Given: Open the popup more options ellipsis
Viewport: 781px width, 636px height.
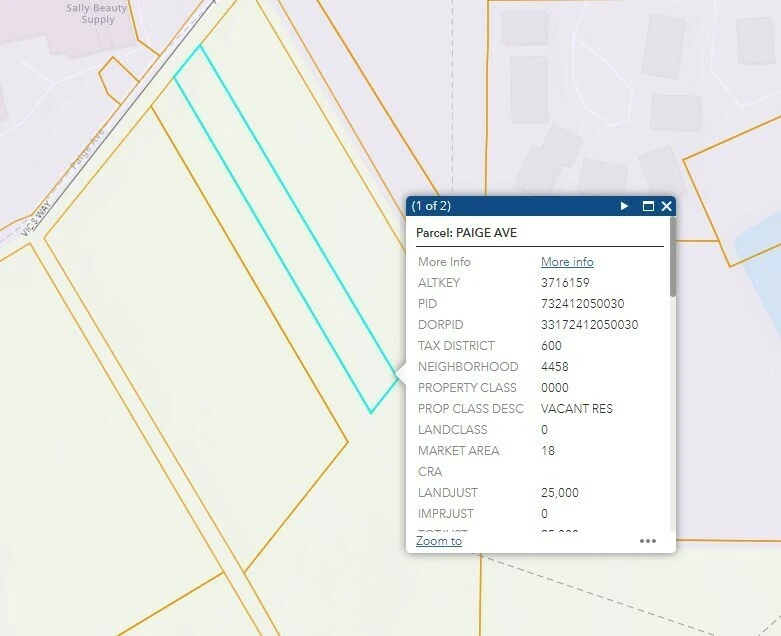Looking at the screenshot, I should [648, 541].
